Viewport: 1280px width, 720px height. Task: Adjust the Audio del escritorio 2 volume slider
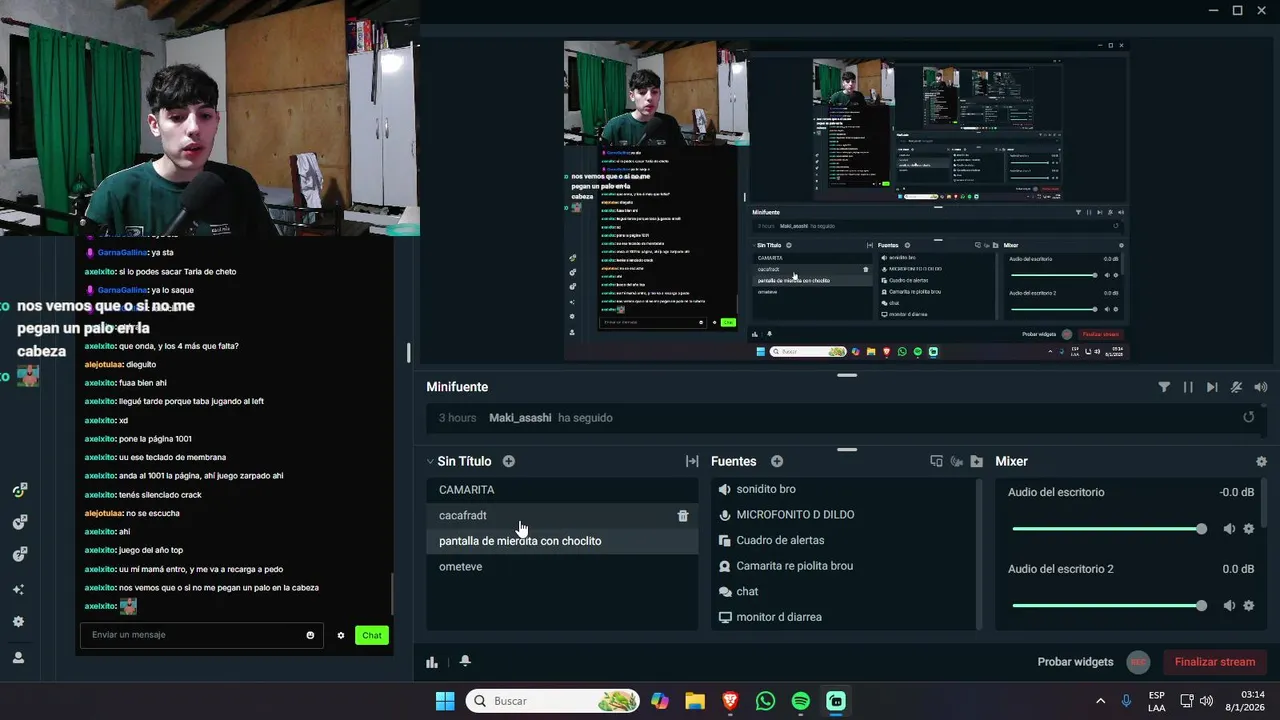(x=1109, y=605)
